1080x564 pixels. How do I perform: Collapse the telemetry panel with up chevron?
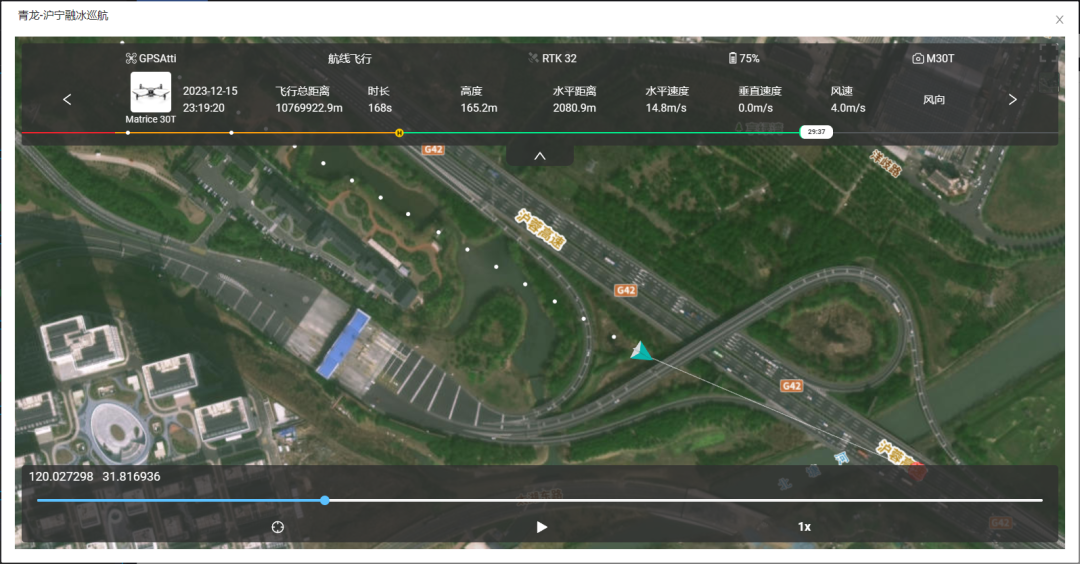click(540, 155)
